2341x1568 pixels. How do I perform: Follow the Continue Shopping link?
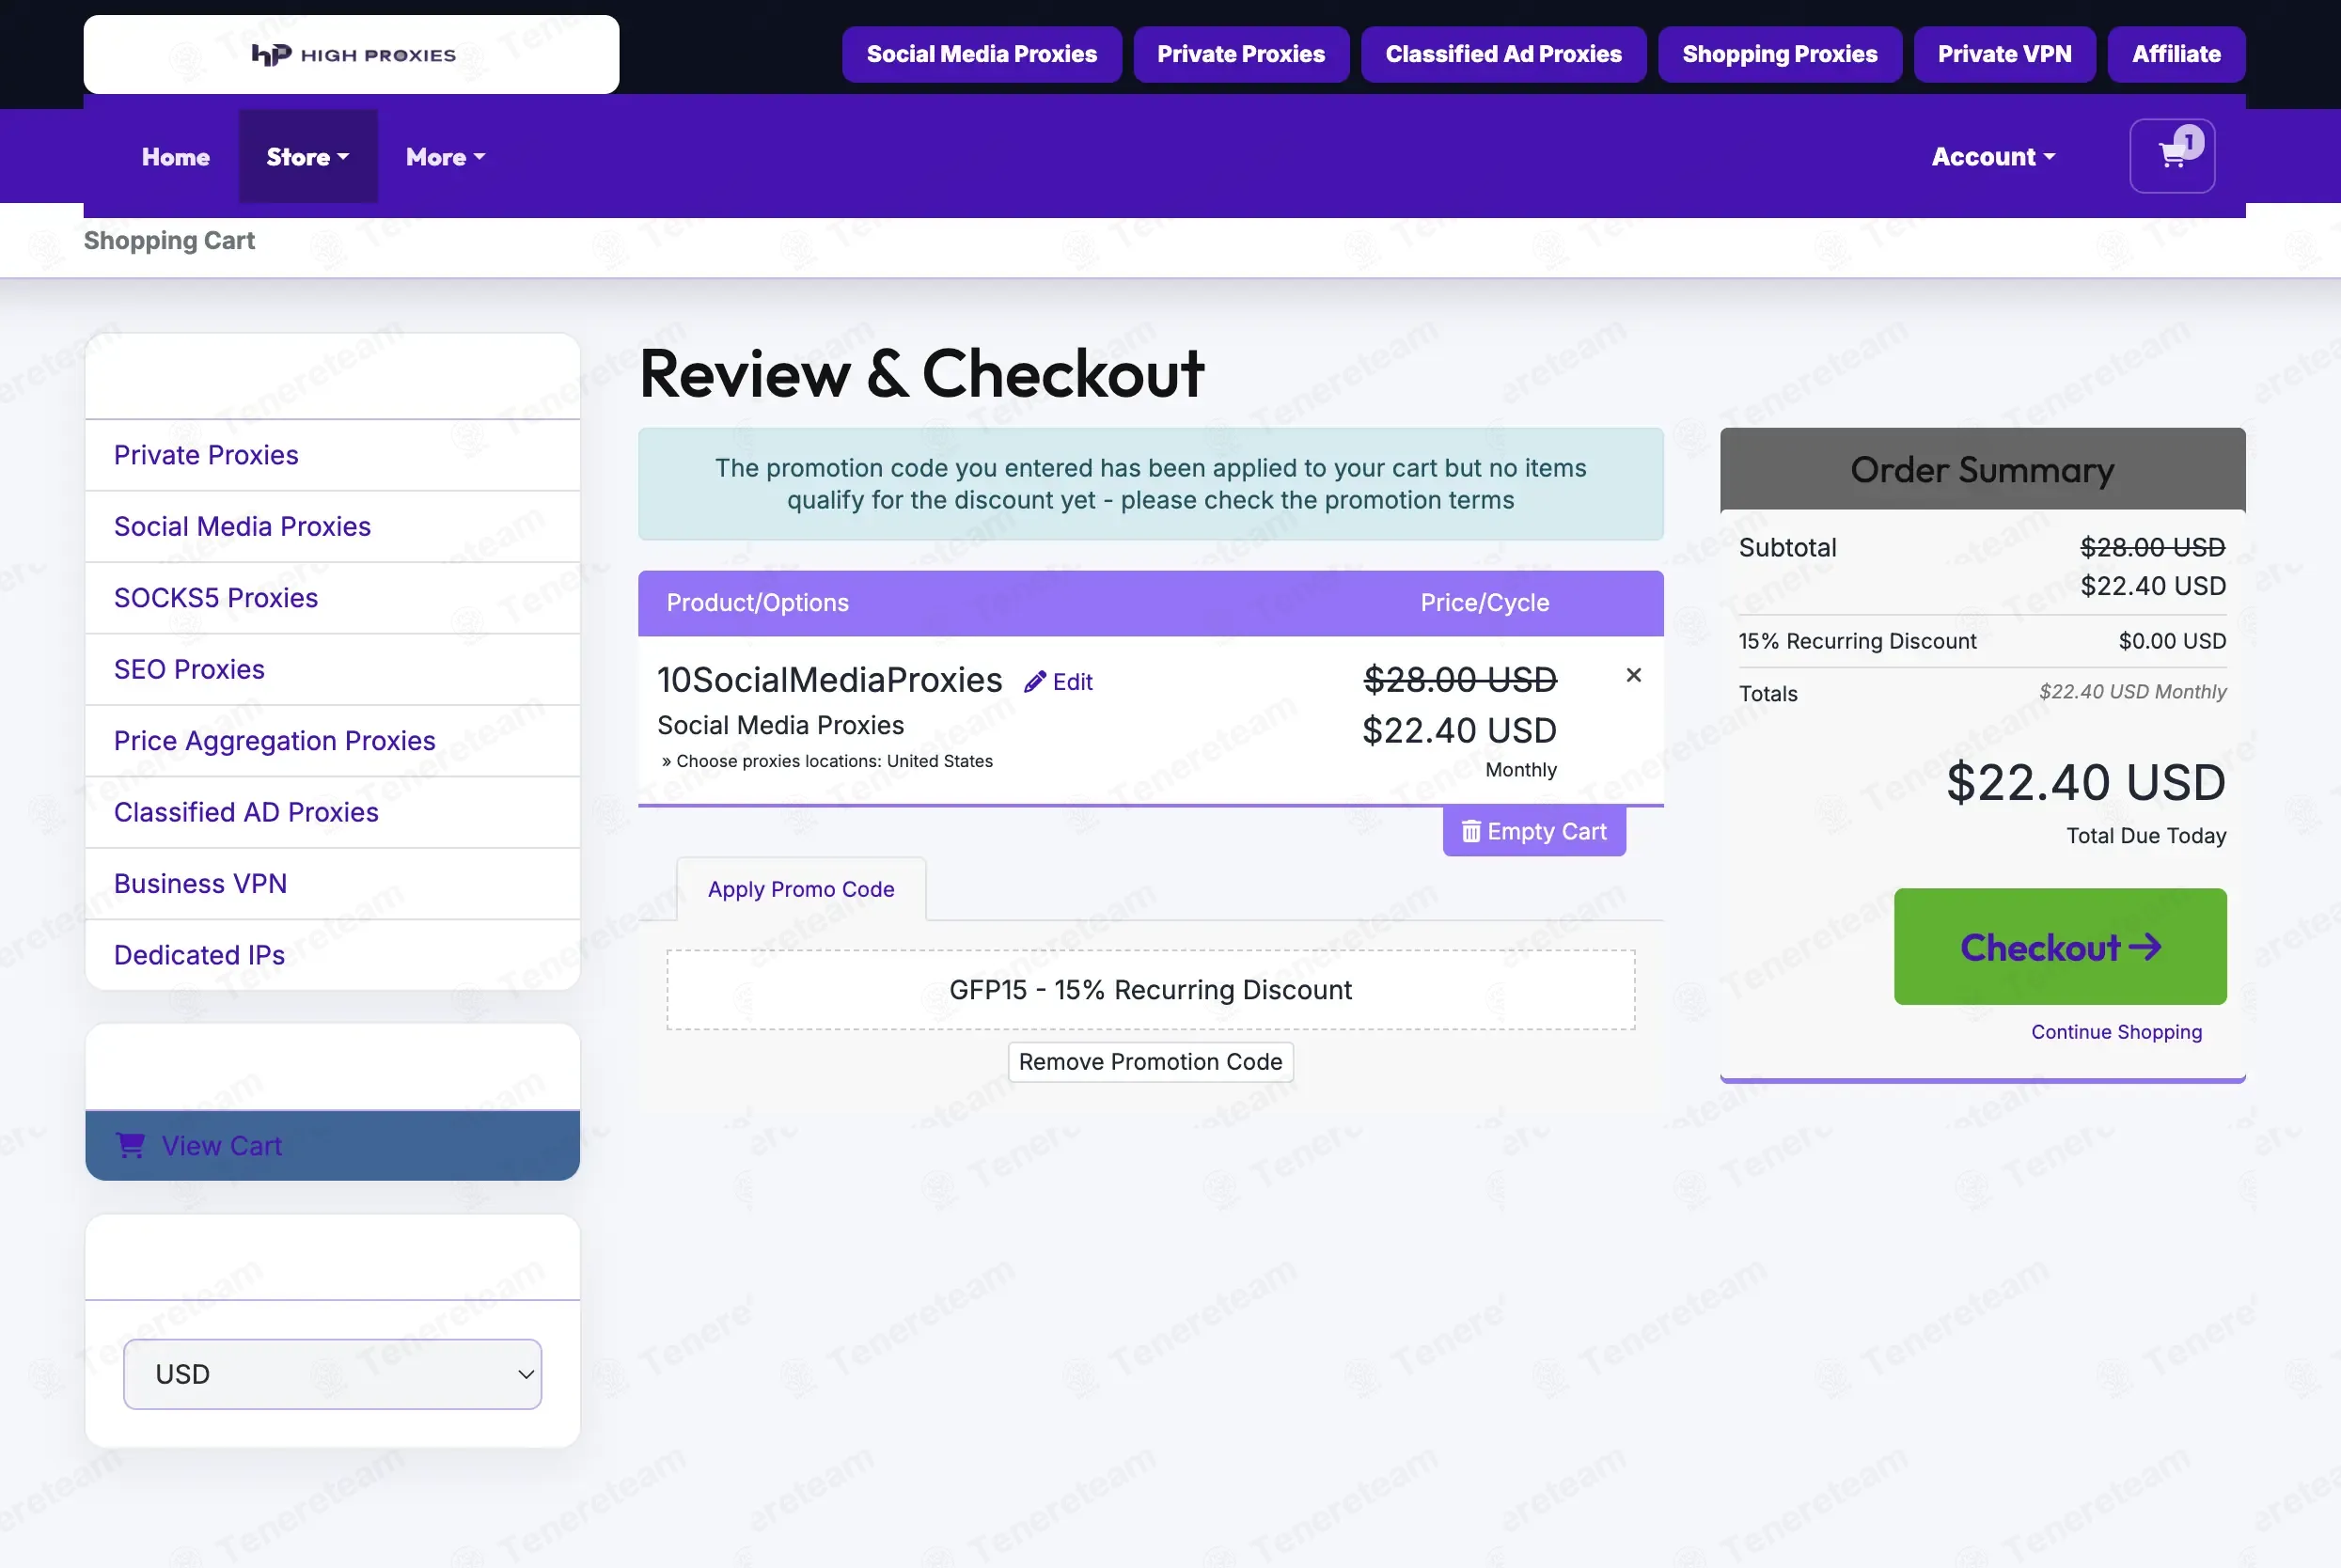tap(2116, 1032)
